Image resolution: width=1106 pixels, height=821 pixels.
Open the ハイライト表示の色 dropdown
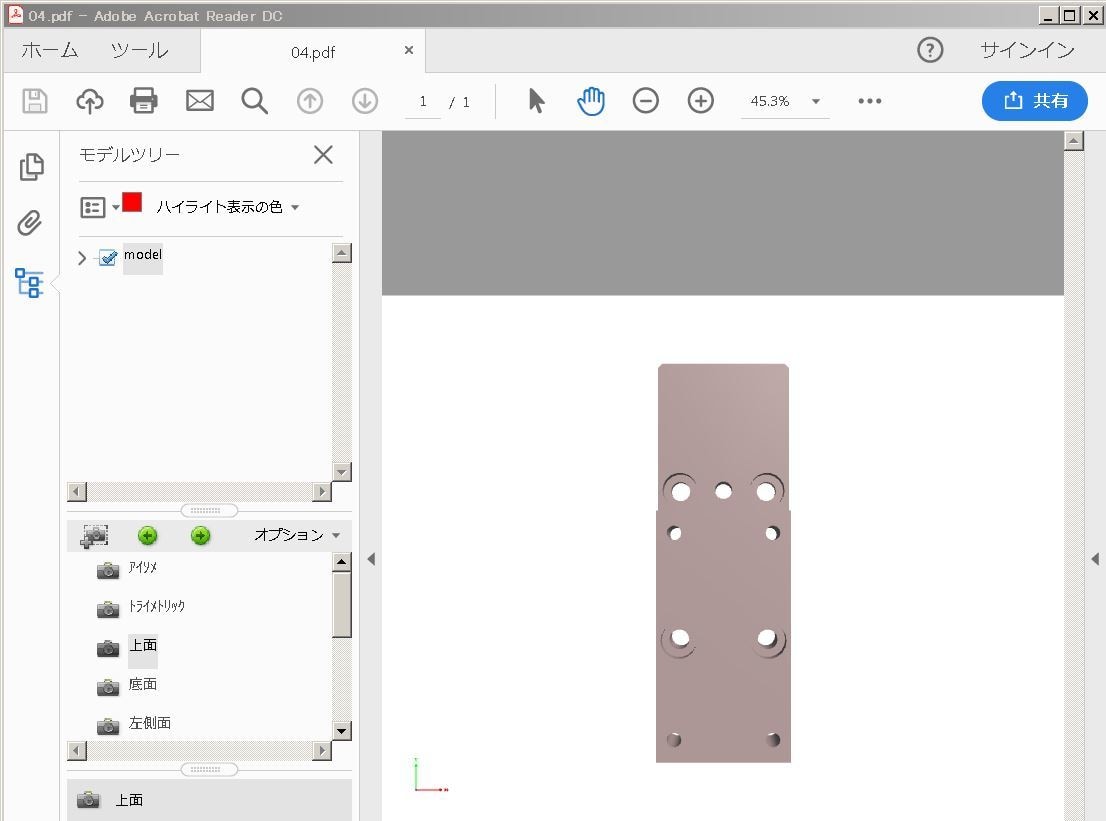click(227, 207)
